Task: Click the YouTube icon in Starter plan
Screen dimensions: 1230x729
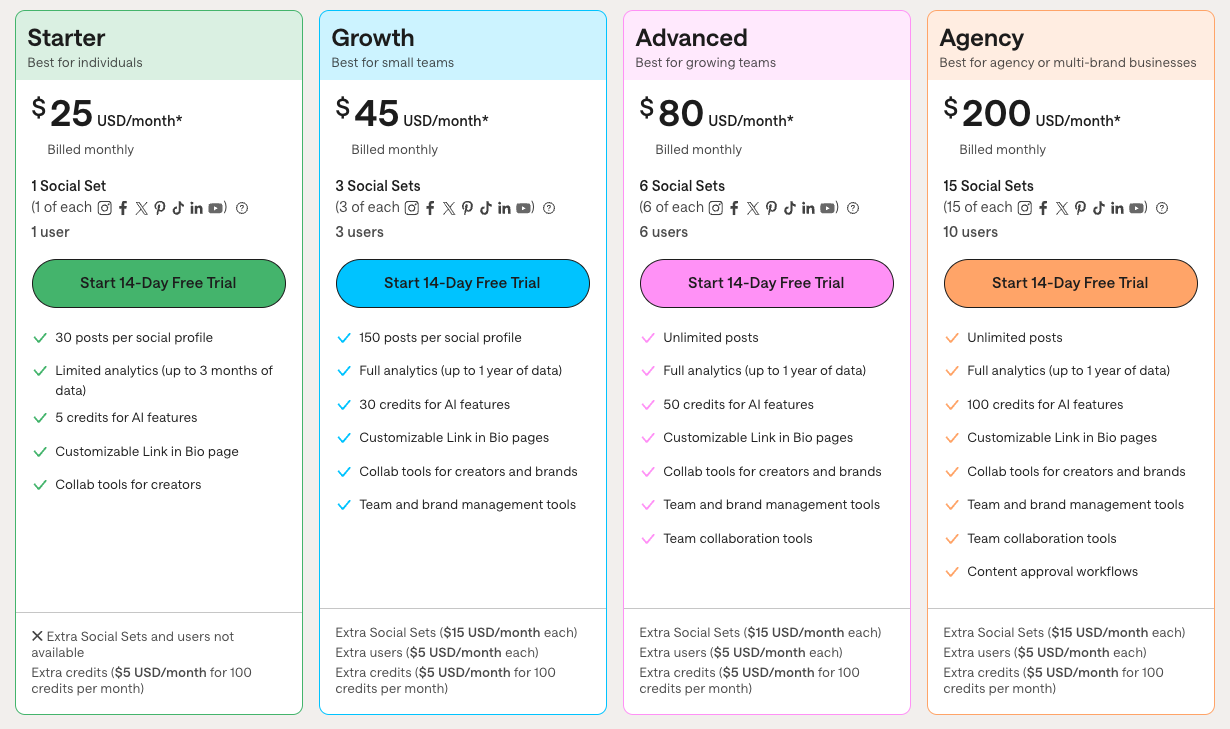Action: click(x=215, y=208)
